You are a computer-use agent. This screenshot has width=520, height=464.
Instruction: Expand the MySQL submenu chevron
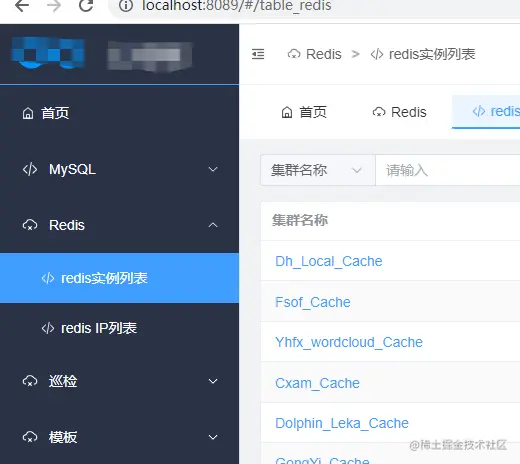[x=213, y=169]
